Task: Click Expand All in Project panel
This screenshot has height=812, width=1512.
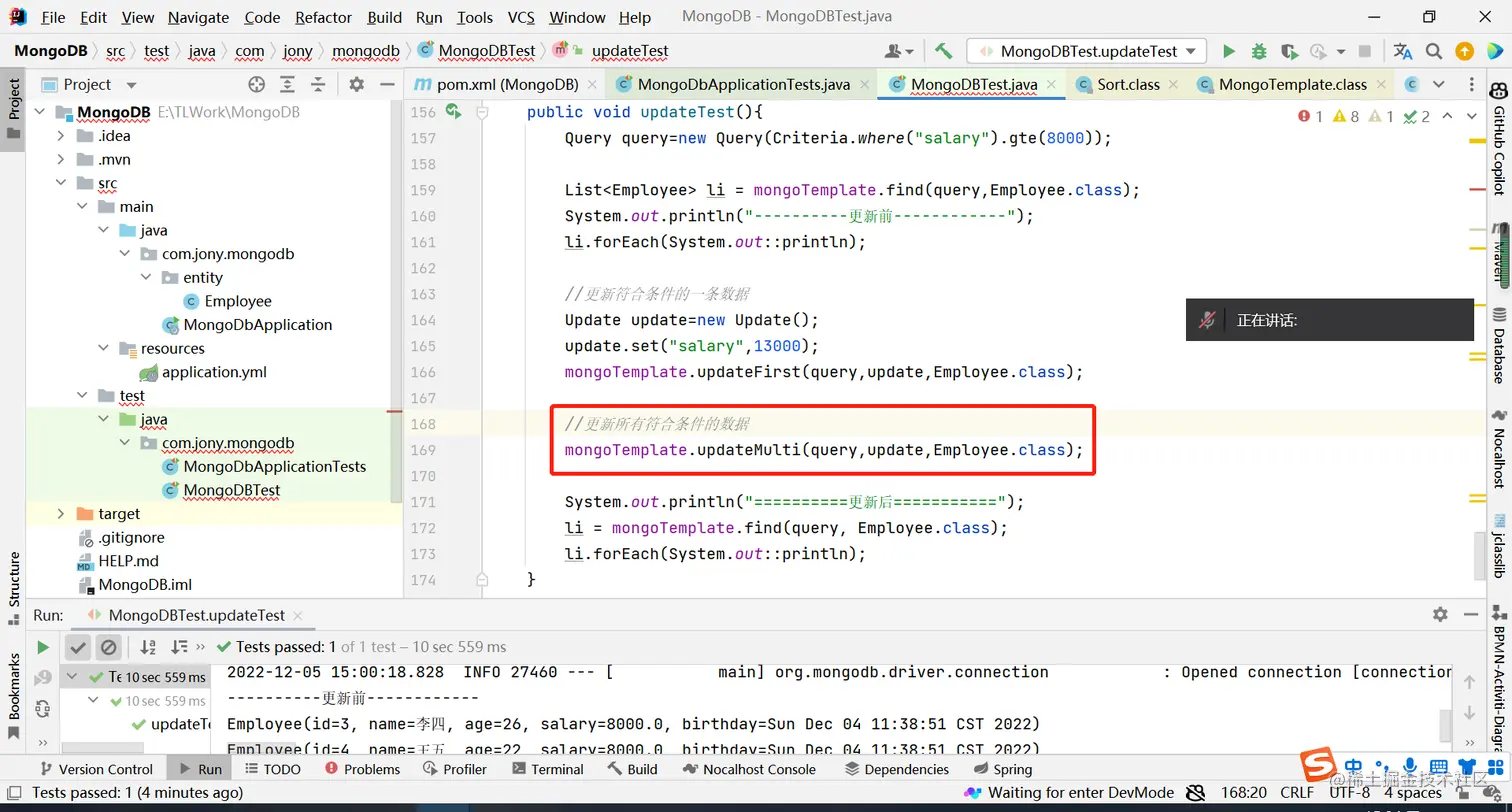Action: pos(287,85)
